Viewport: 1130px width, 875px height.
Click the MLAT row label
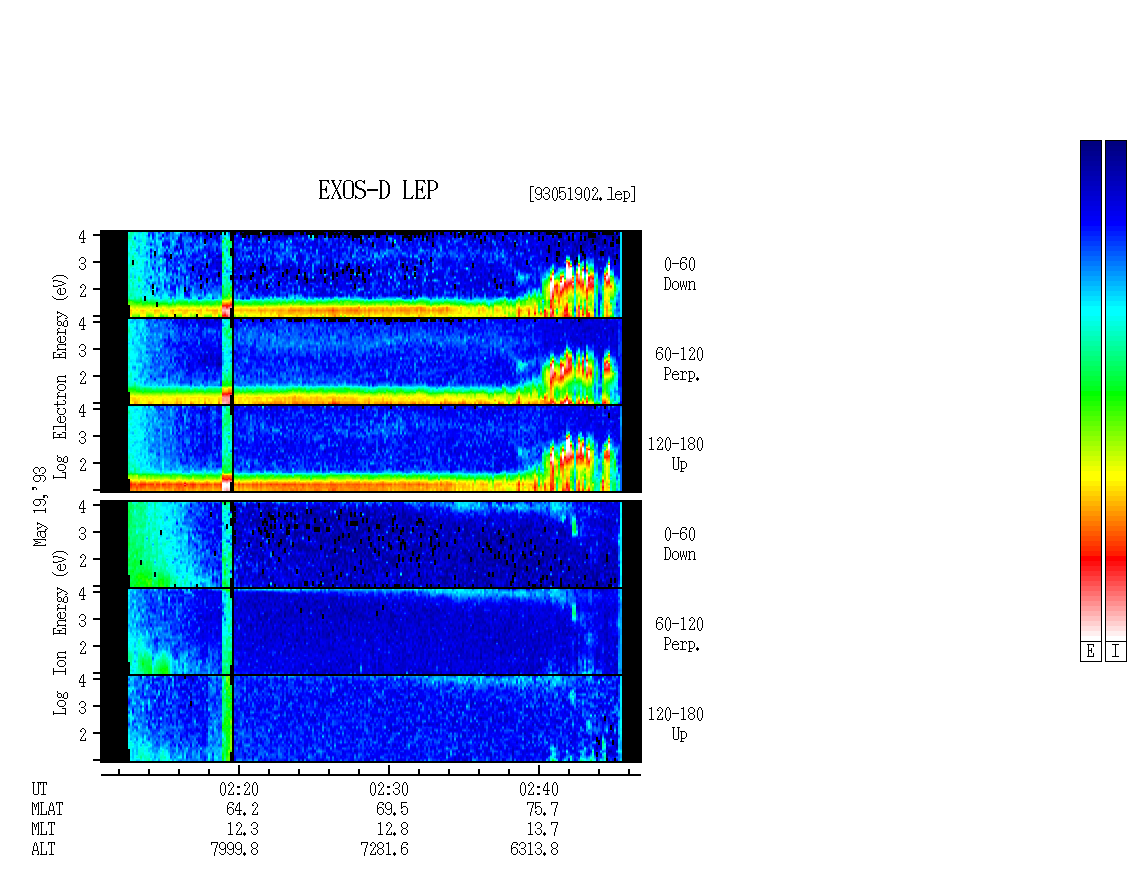point(47,809)
